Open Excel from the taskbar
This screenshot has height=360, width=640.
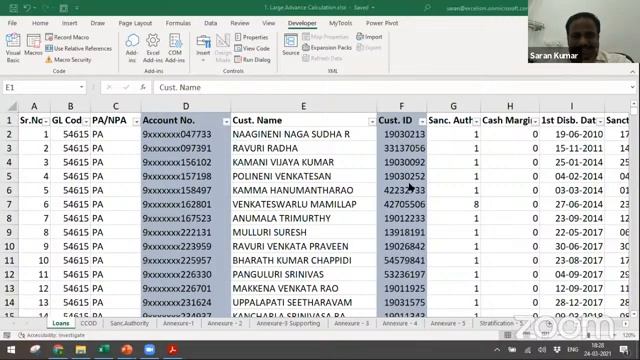tap(104, 350)
